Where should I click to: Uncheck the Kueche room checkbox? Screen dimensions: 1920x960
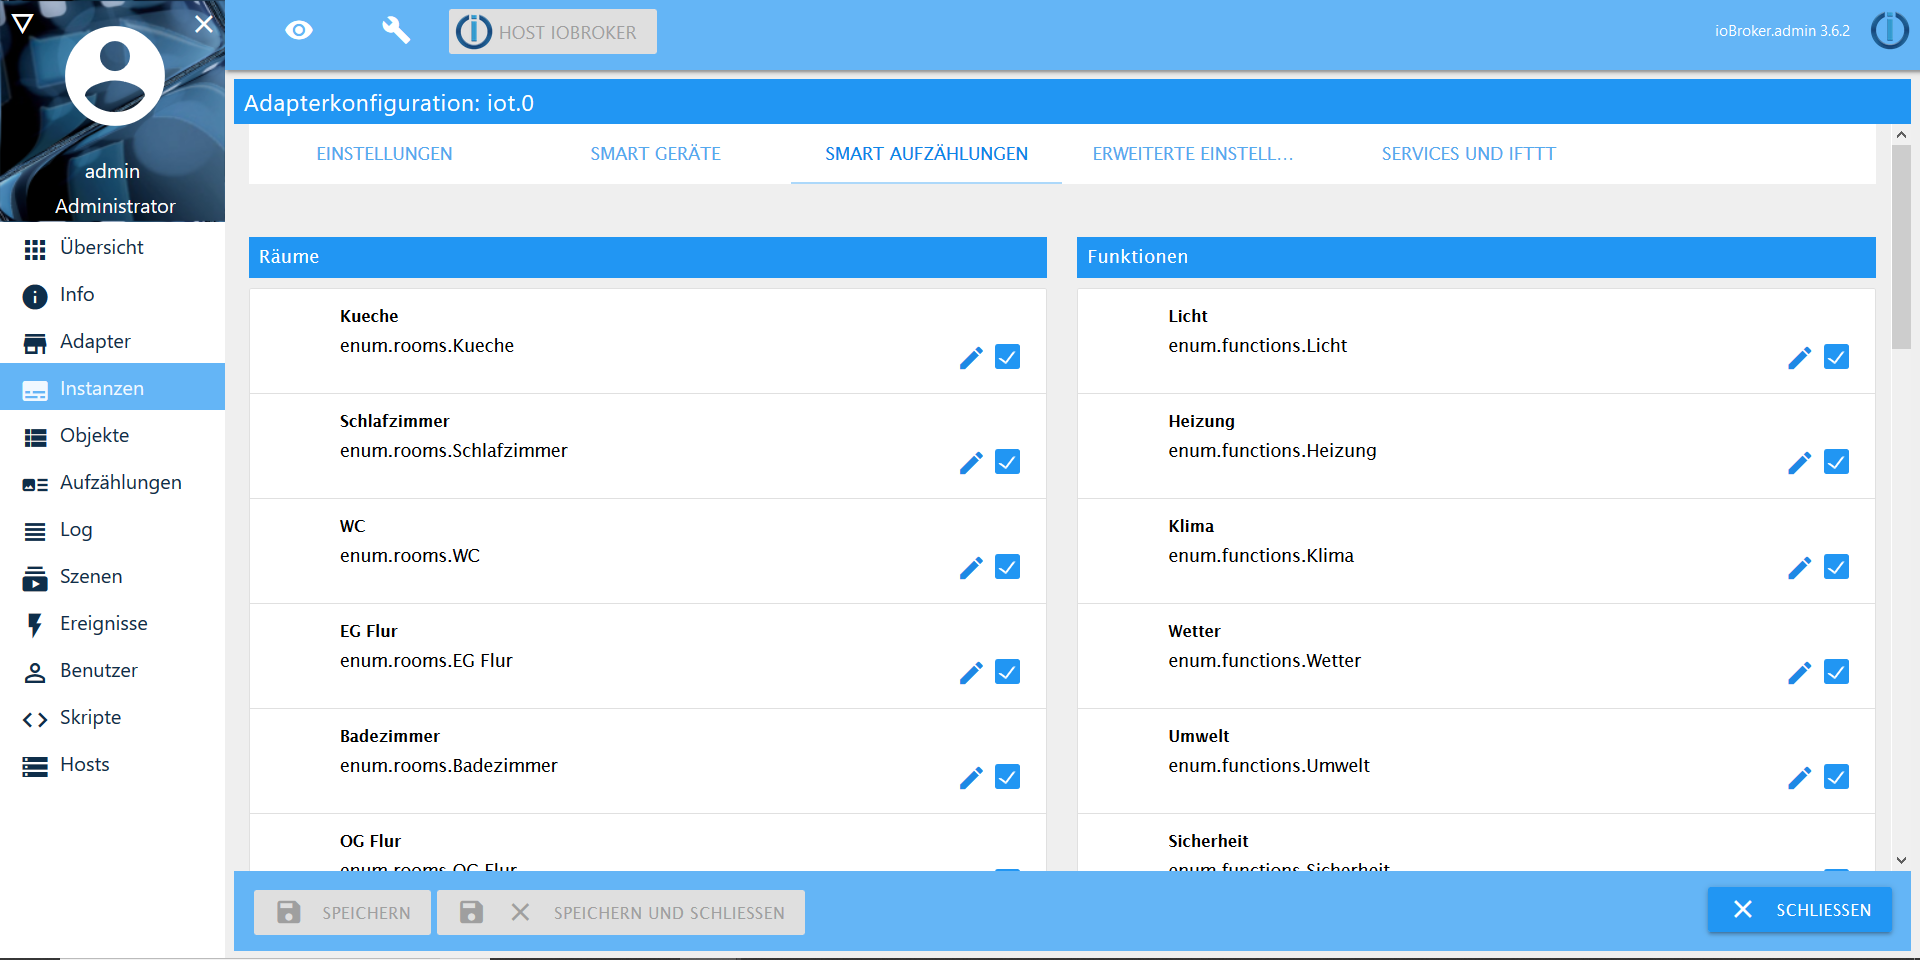pos(1008,357)
